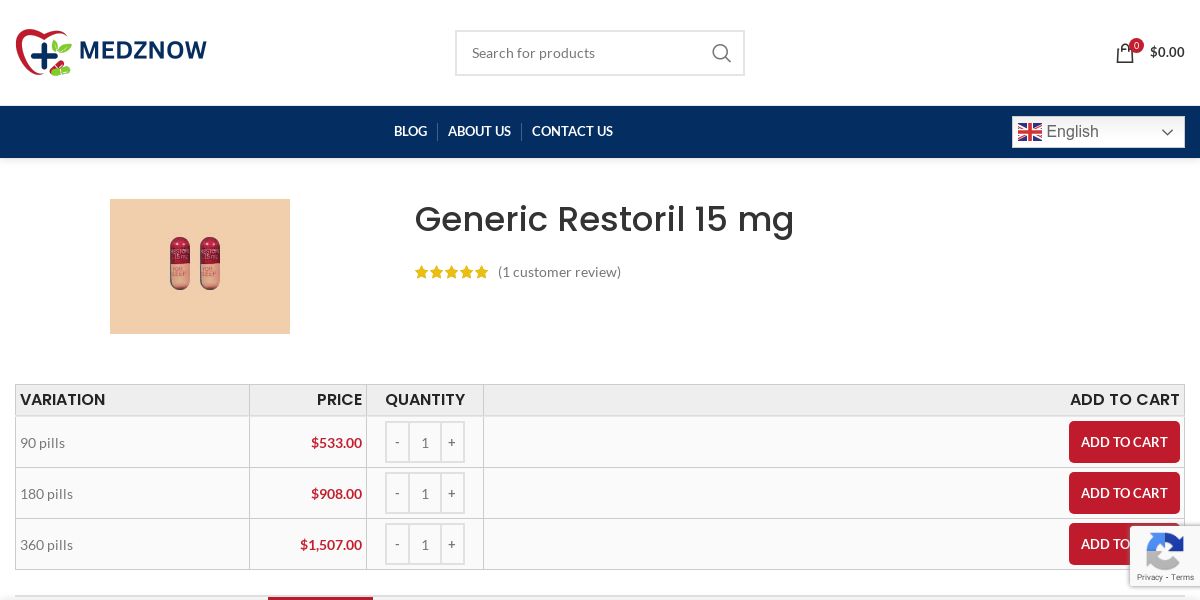Click the Restoril product thumbnail image

pos(200,266)
